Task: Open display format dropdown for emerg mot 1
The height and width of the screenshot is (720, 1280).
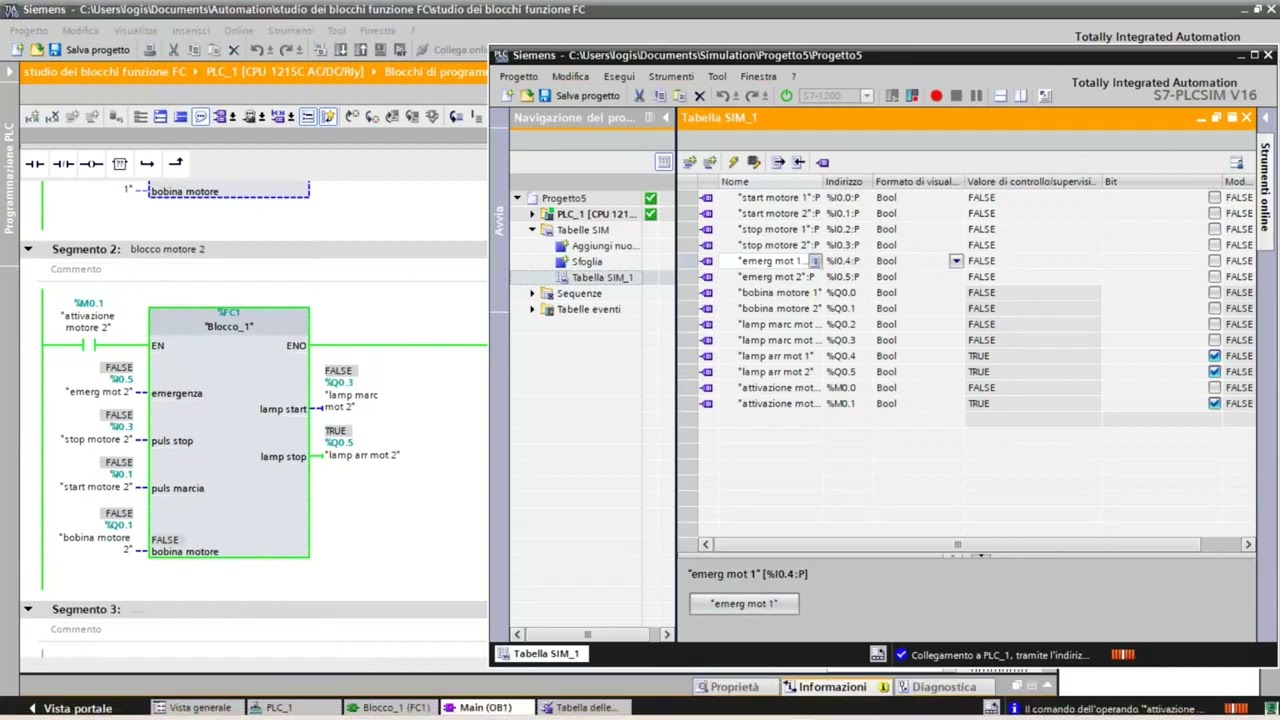Action: pos(956,261)
